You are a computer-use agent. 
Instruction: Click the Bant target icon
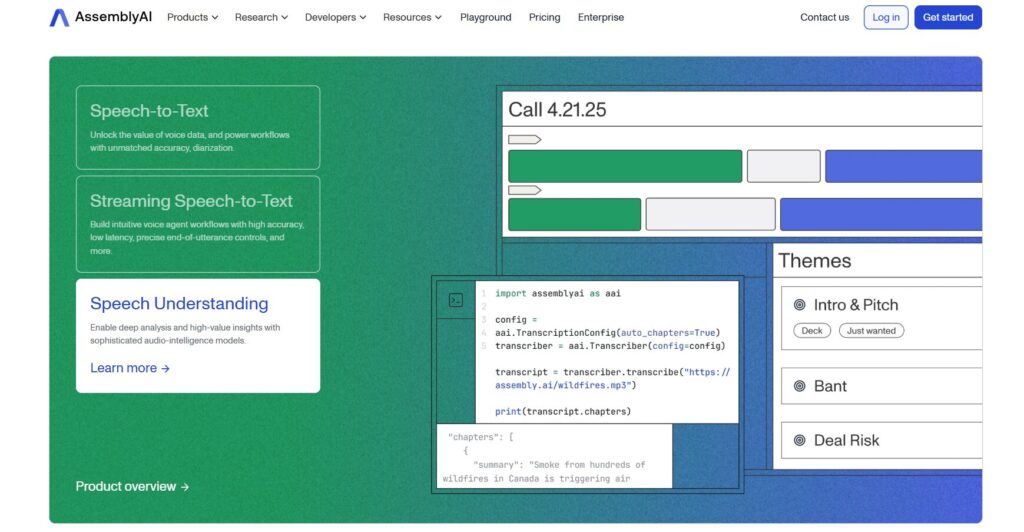point(799,386)
